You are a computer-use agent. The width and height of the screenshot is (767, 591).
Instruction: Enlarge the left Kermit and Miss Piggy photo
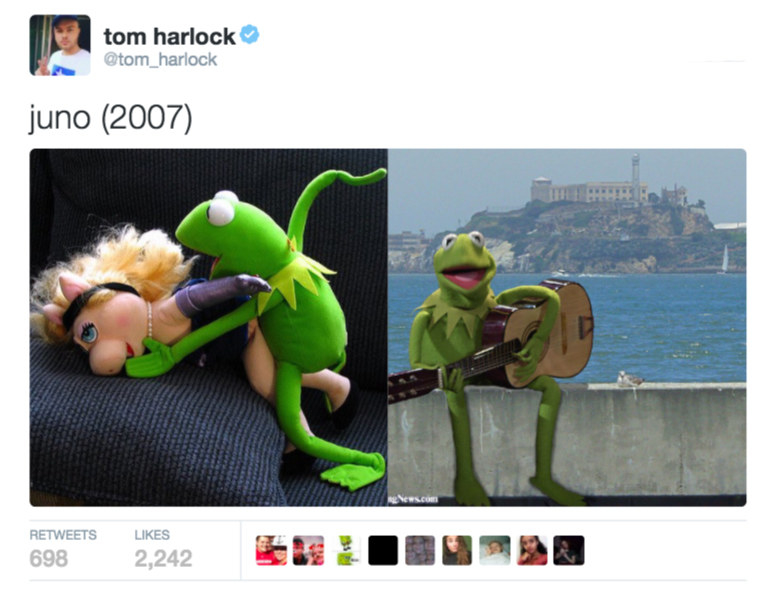click(x=208, y=327)
